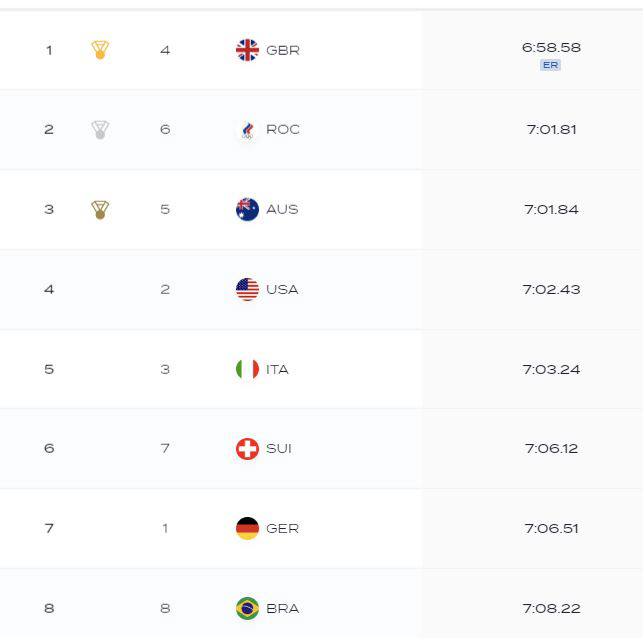643x638 pixels.
Task: Open the USA team link
Action: tap(282, 289)
